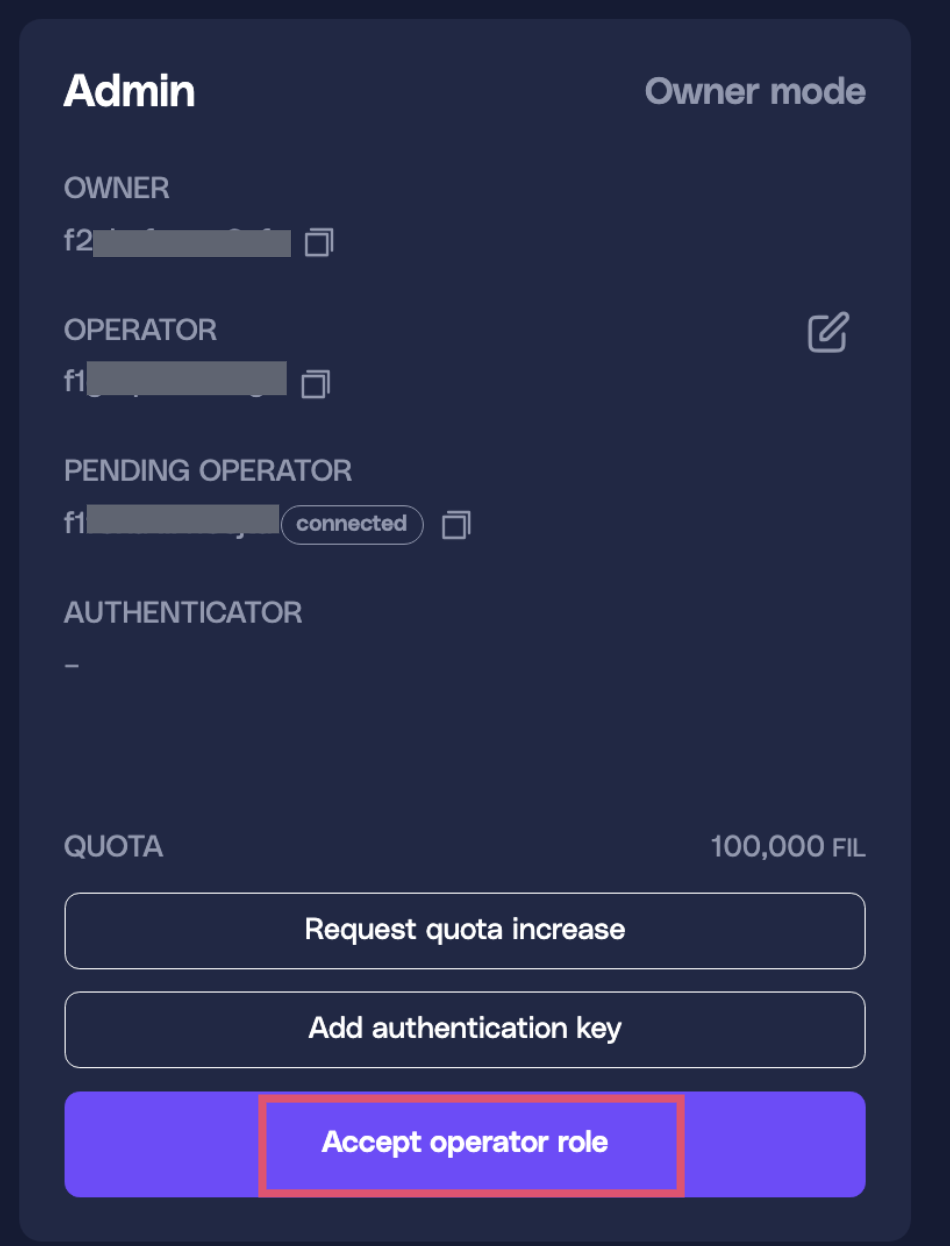
Task: Copy the pending operator address
Action: [456, 525]
